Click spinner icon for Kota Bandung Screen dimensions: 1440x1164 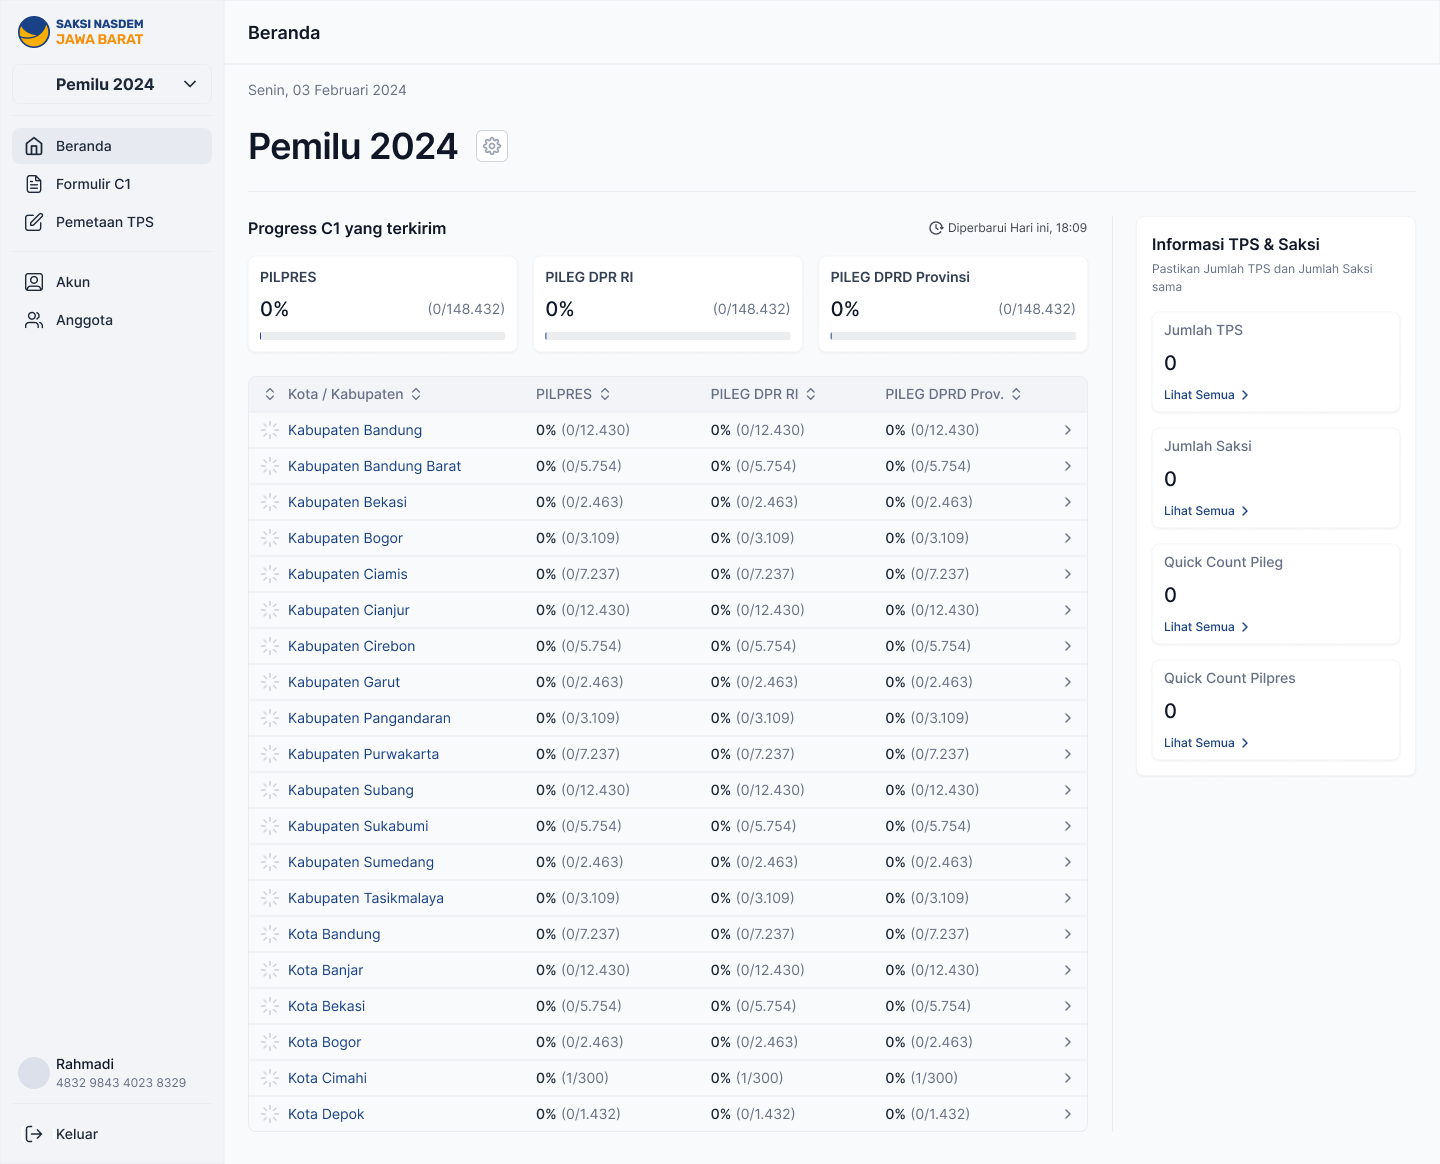tap(270, 934)
